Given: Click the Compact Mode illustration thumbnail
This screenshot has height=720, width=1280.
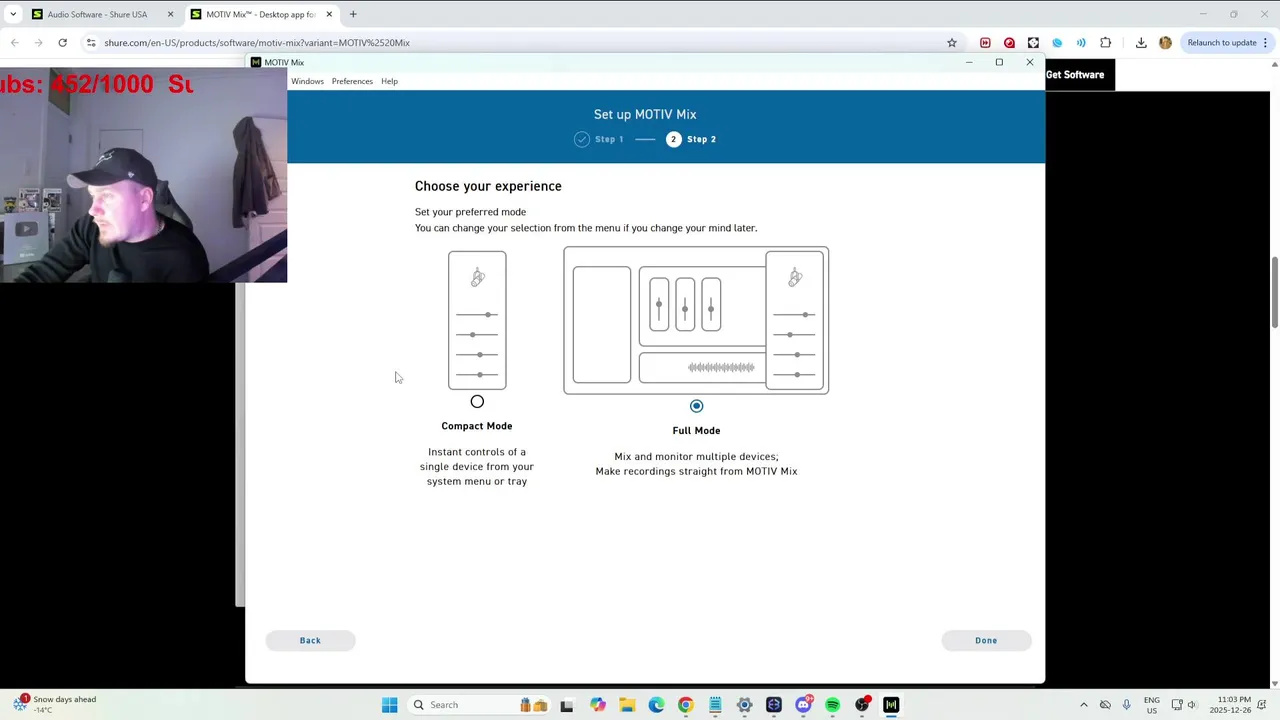Looking at the screenshot, I should point(477,320).
